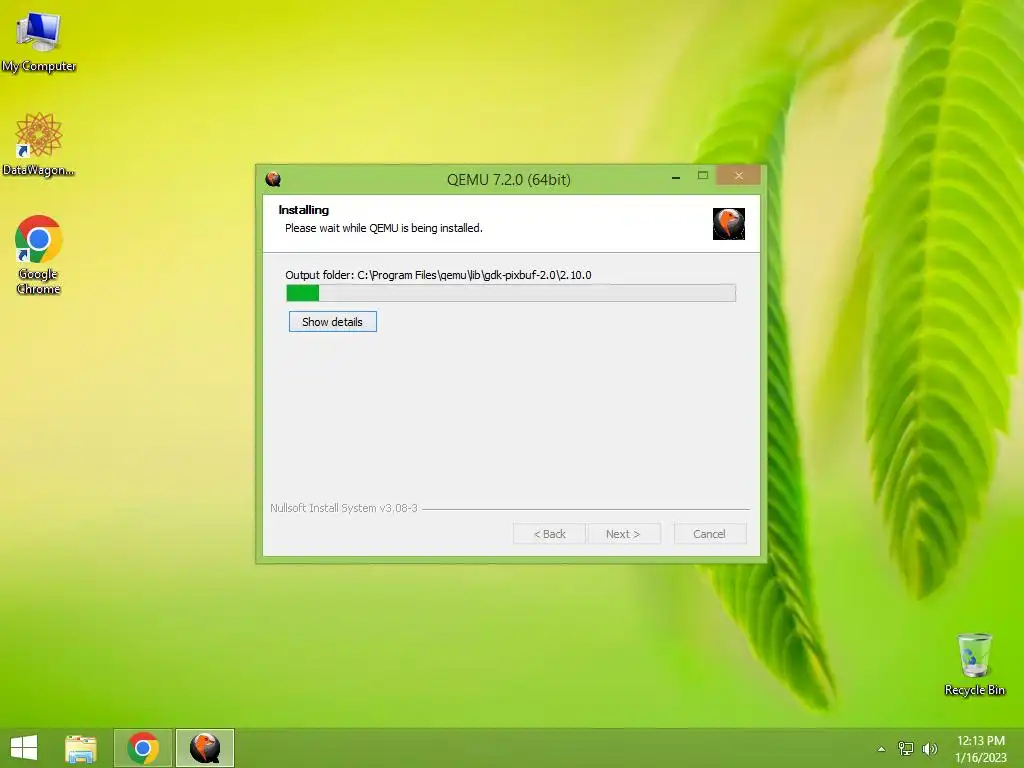This screenshot has width=1024, height=768.
Task: Click the QEMU icon in title bar
Action: (x=273, y=179)
